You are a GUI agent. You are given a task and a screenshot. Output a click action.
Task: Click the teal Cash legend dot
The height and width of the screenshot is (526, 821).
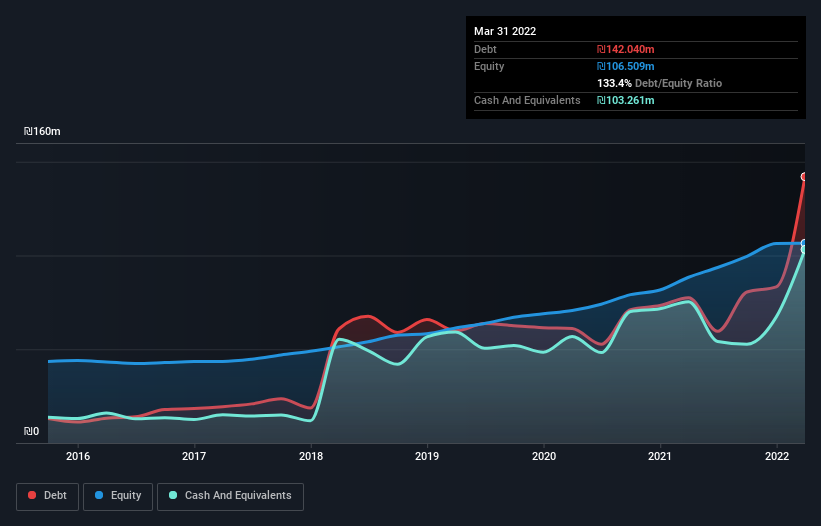tap(173, 495)
